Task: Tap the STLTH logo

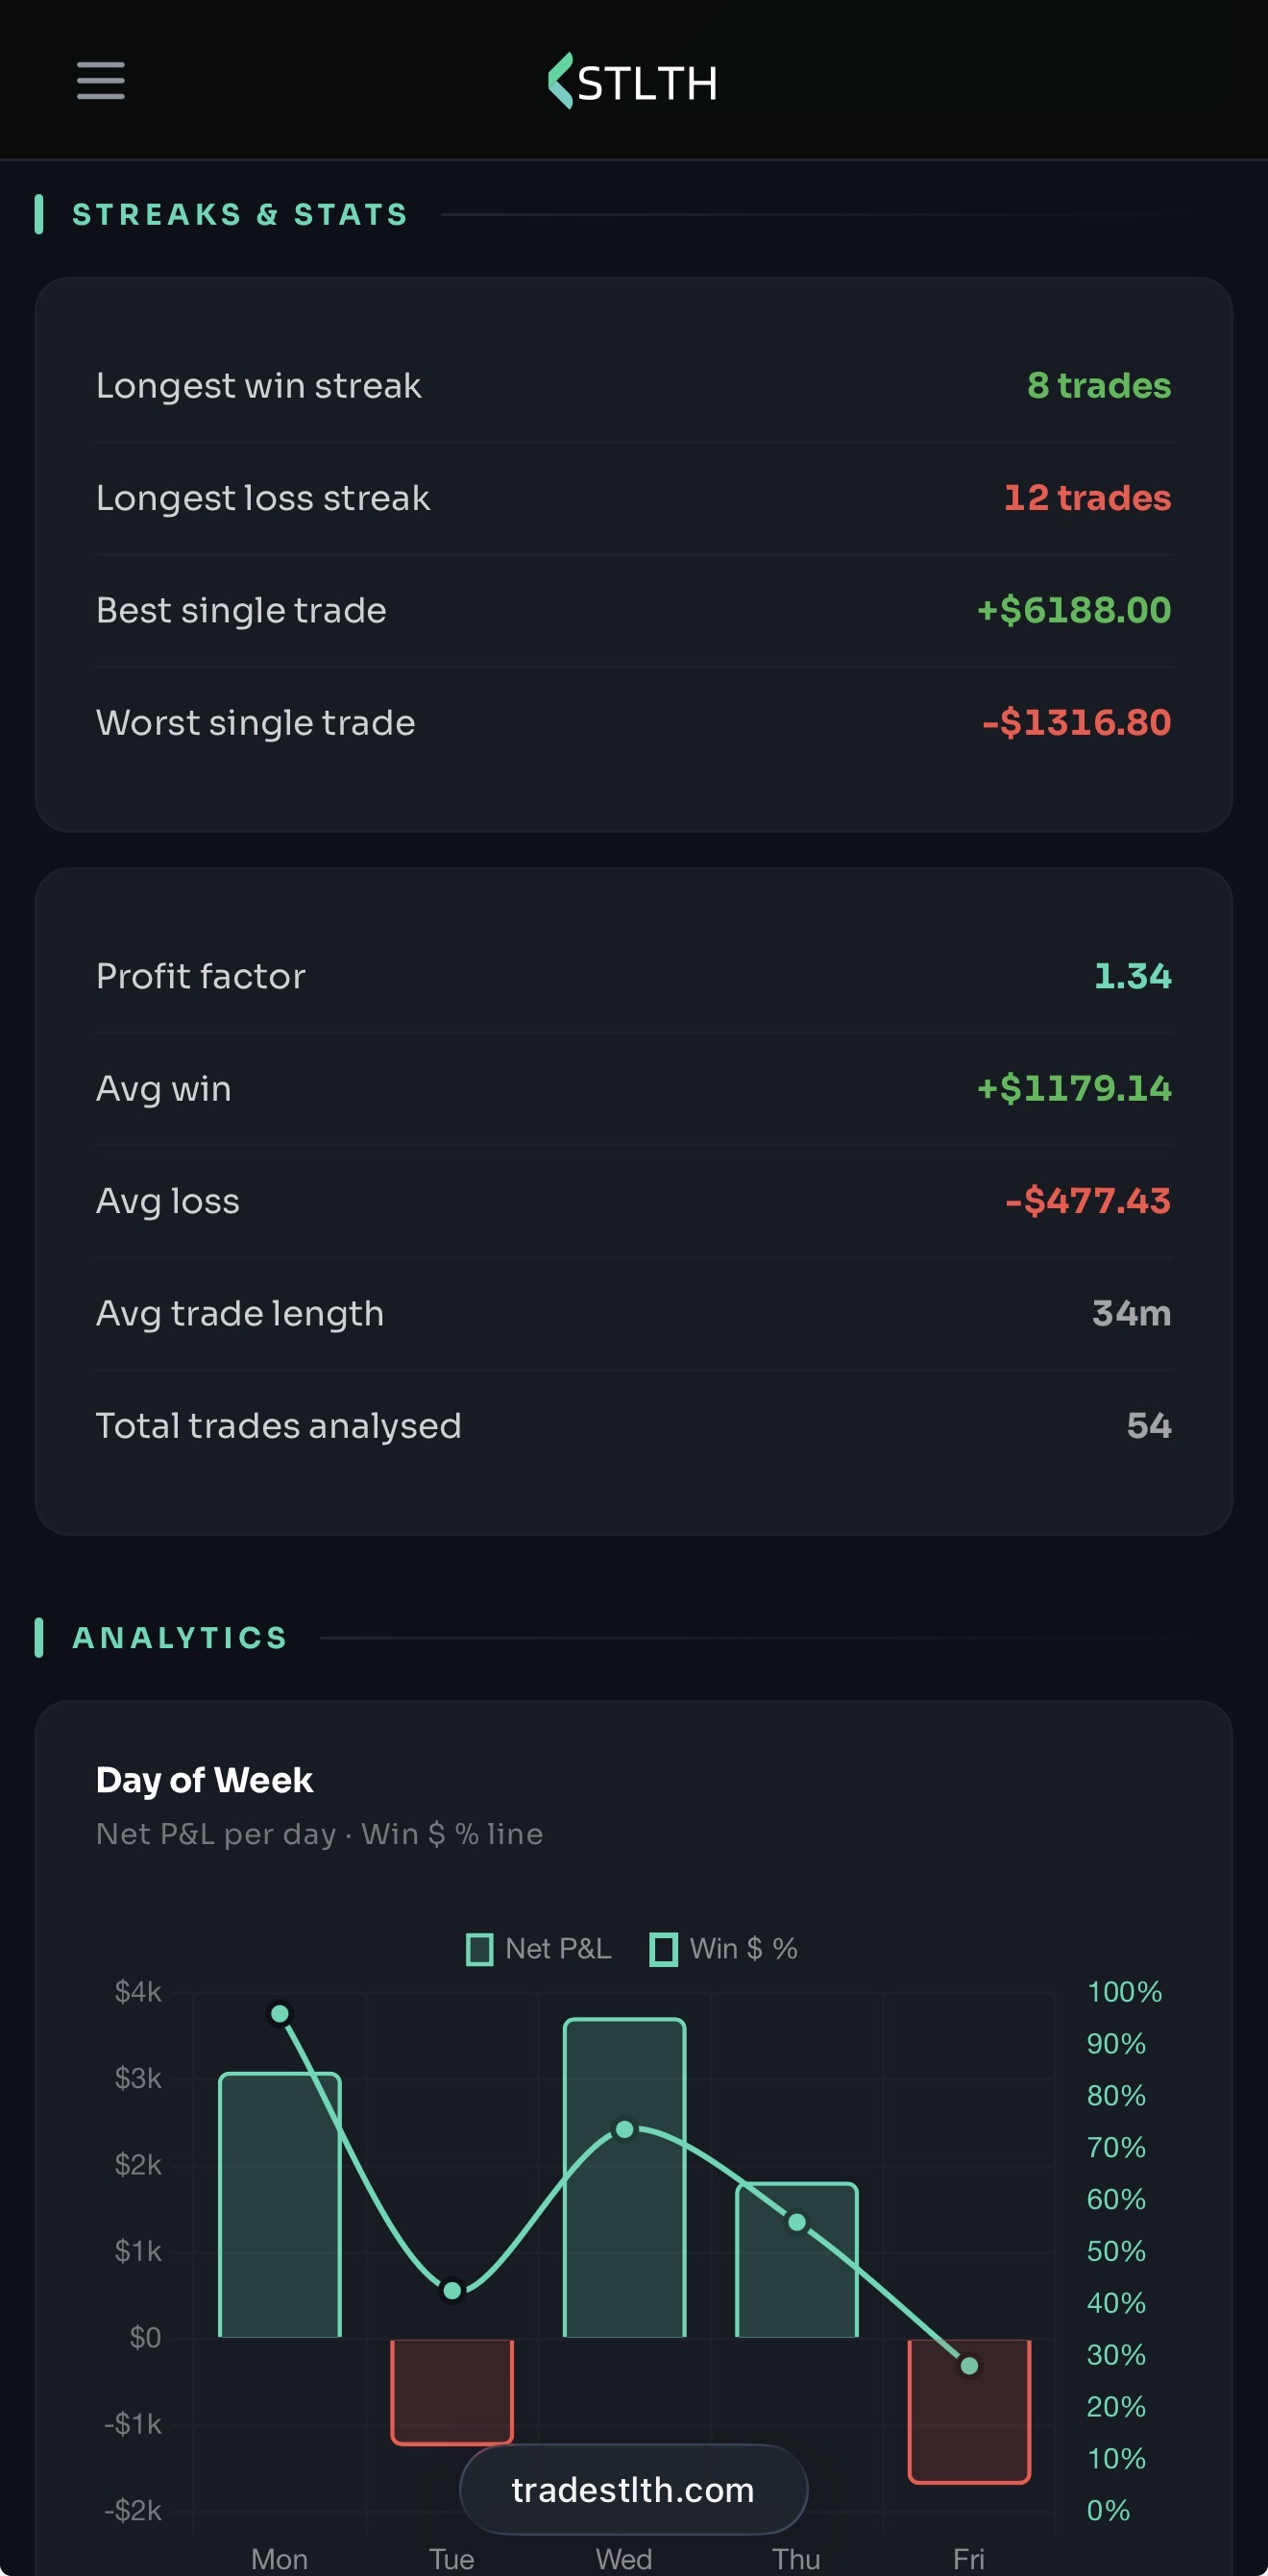Action: [633, 82]
